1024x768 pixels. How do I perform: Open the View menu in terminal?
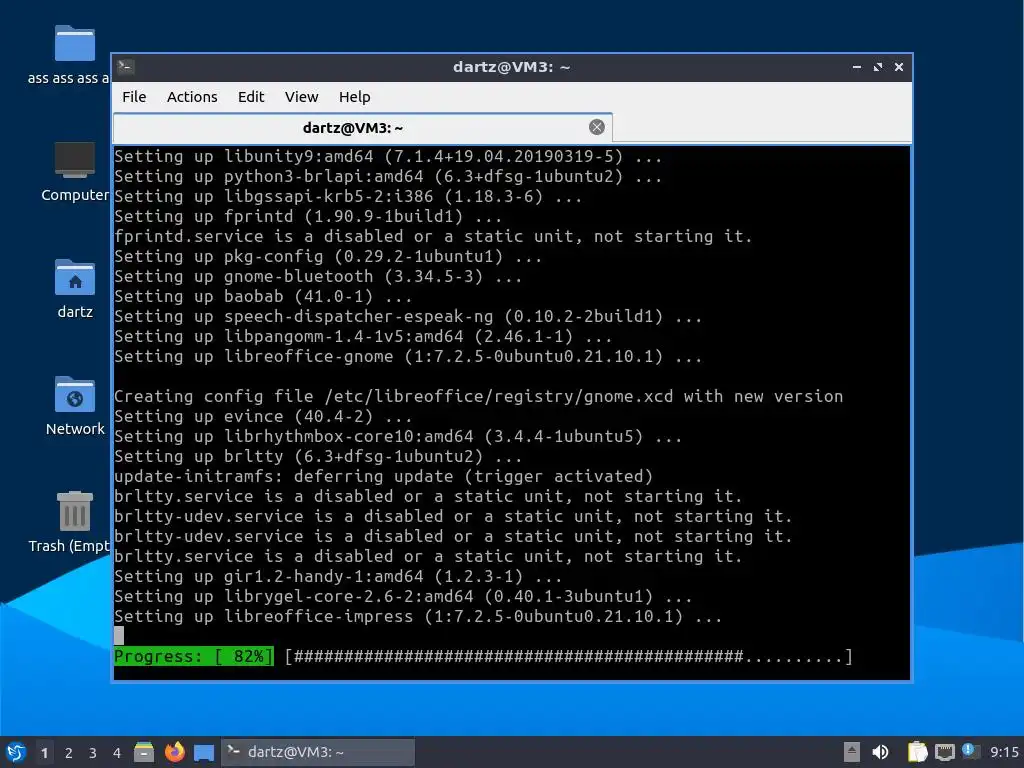301,97
